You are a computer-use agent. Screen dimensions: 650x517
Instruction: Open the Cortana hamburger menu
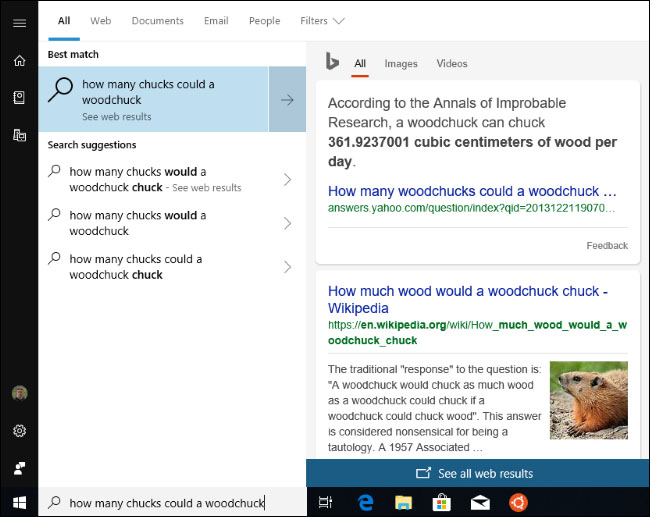(x=19, y=23)
